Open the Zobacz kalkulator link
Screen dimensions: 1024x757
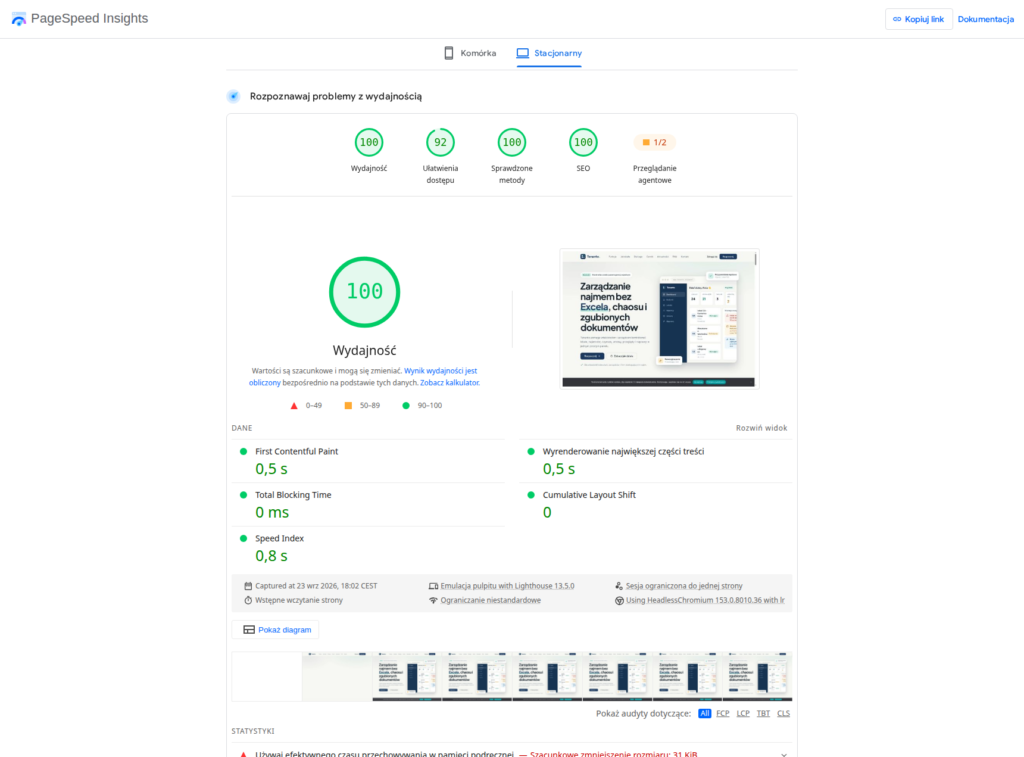point(449,383)
